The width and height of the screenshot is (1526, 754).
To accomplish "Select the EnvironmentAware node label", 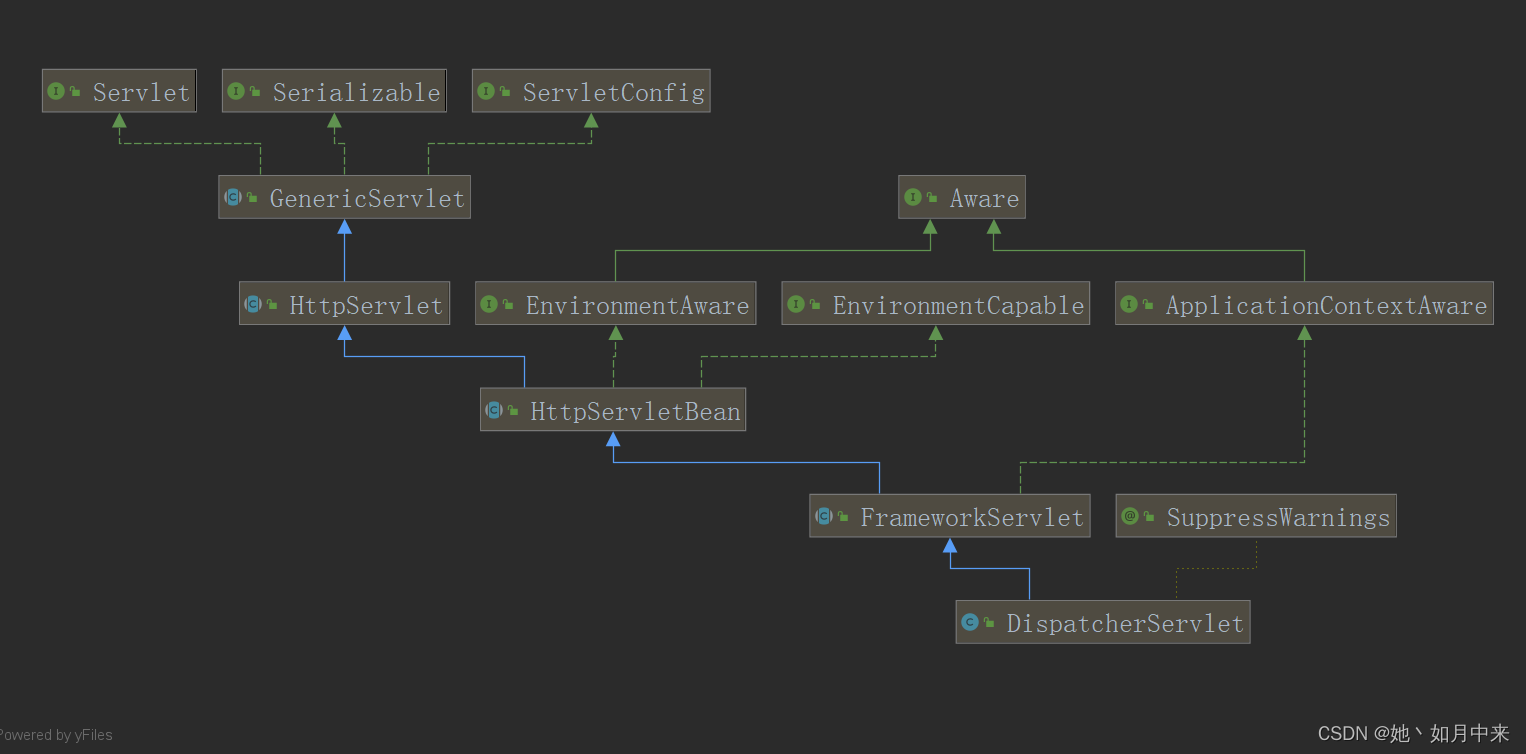I will click(x=637, y=304).
